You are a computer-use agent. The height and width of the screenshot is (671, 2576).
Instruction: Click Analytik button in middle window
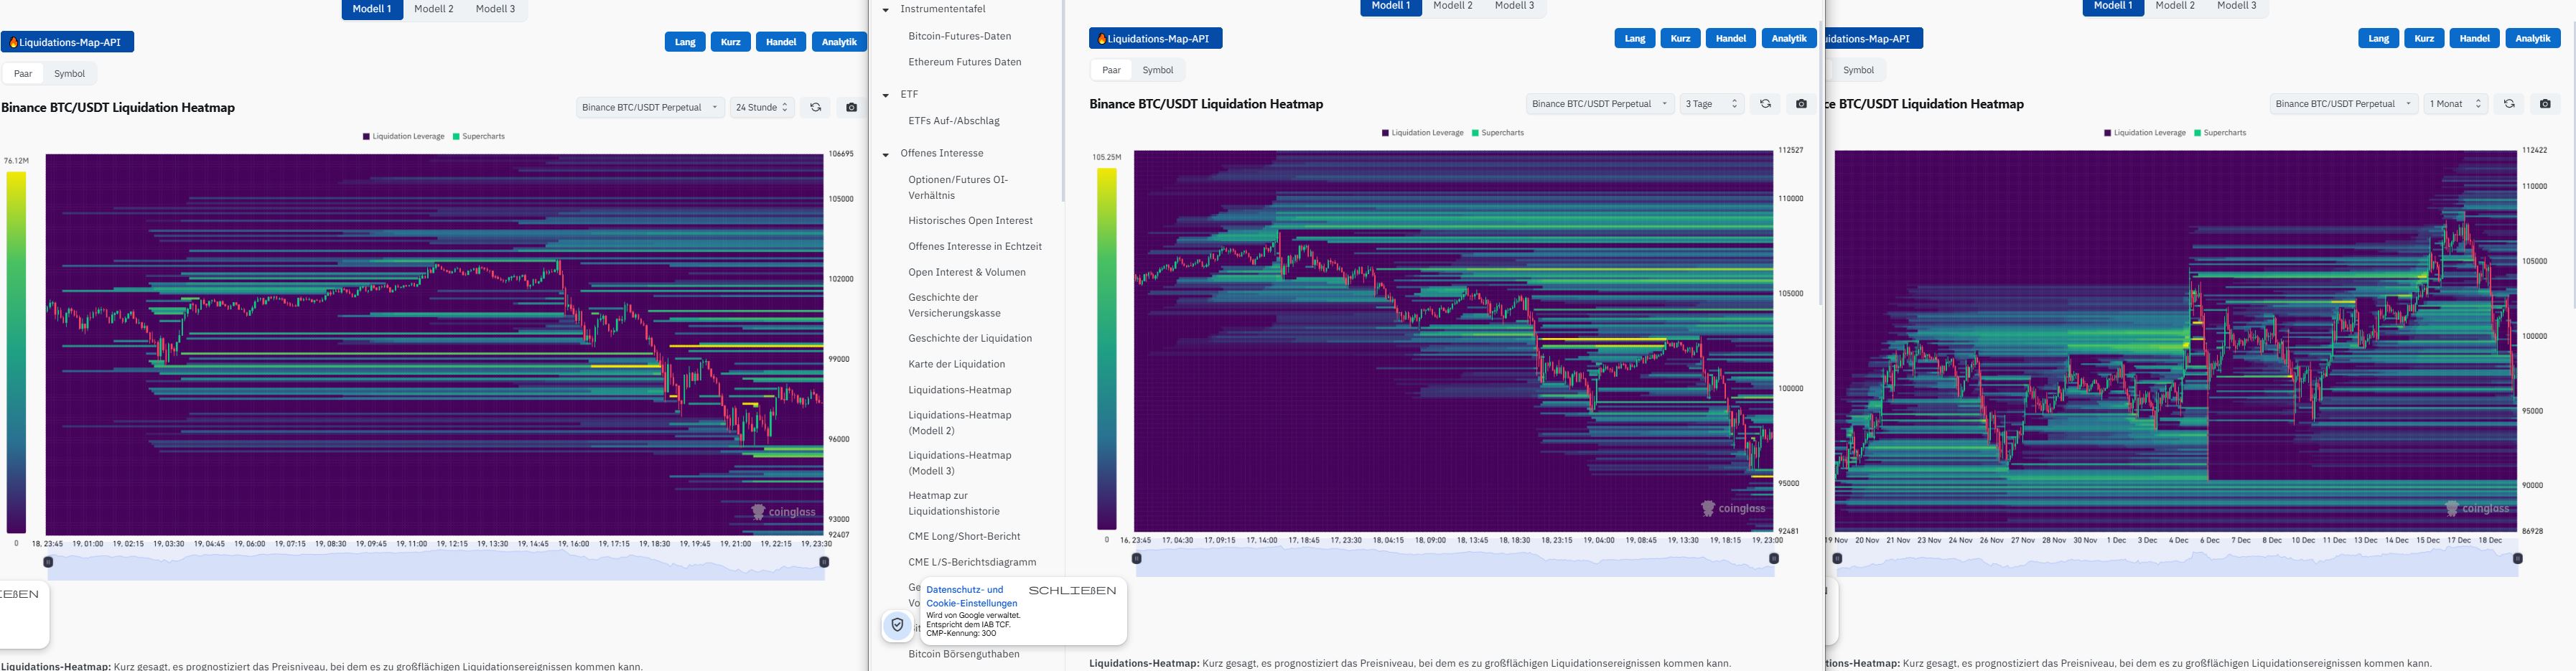tap(1789, 38)
